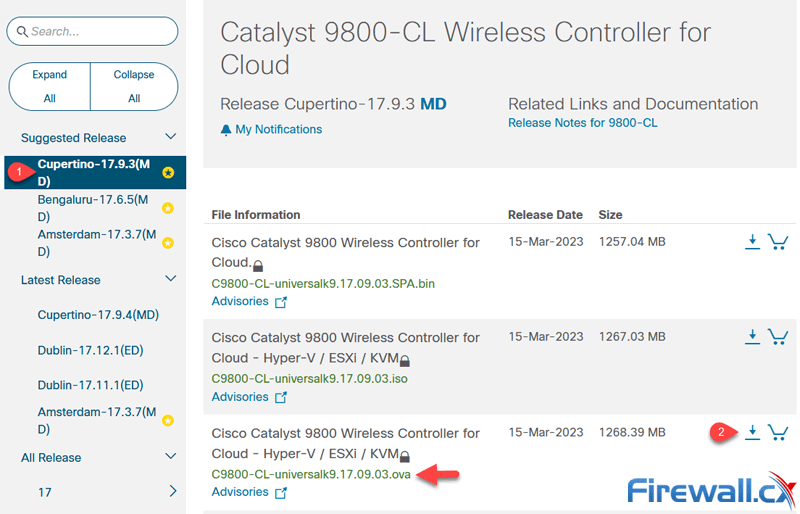Viewport: 800px width, 514px height.
Task: Download the .iso image file
Action: pyautogui.click(x=752, y=337)
